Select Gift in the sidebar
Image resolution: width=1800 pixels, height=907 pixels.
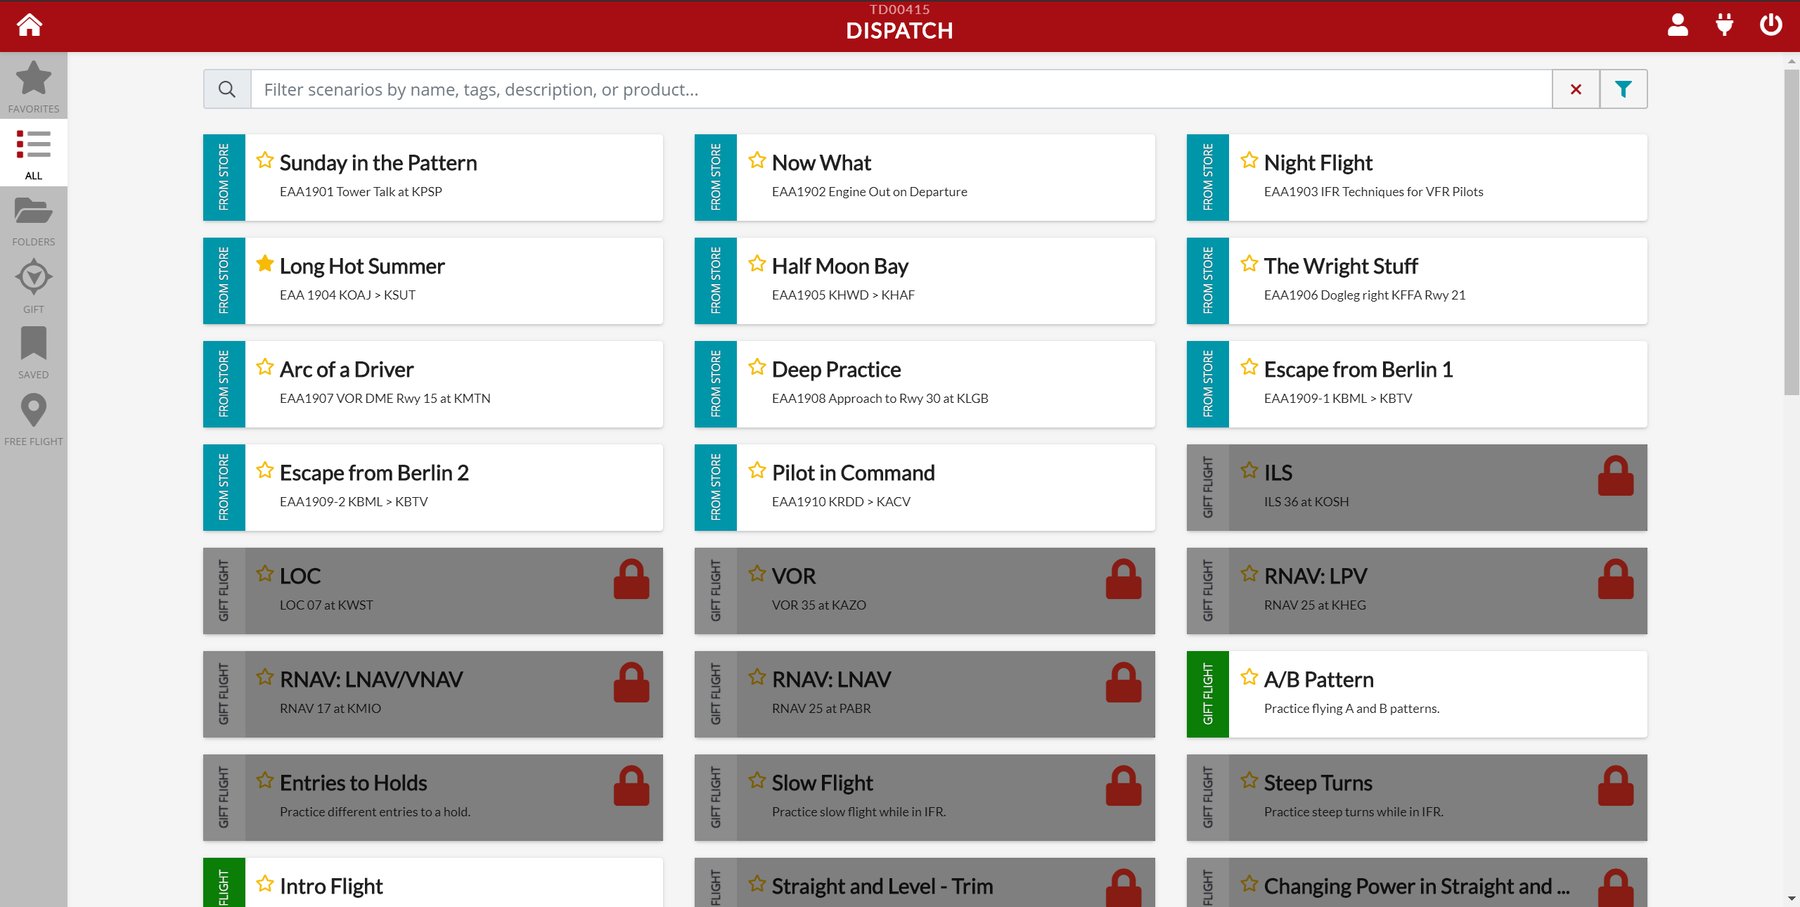pos(33,286)
